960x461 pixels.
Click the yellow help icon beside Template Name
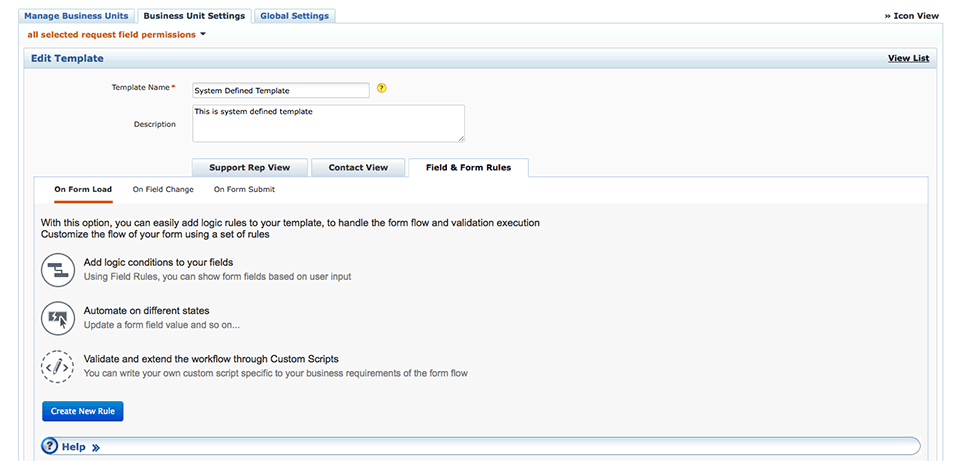[x=381, y=89]
